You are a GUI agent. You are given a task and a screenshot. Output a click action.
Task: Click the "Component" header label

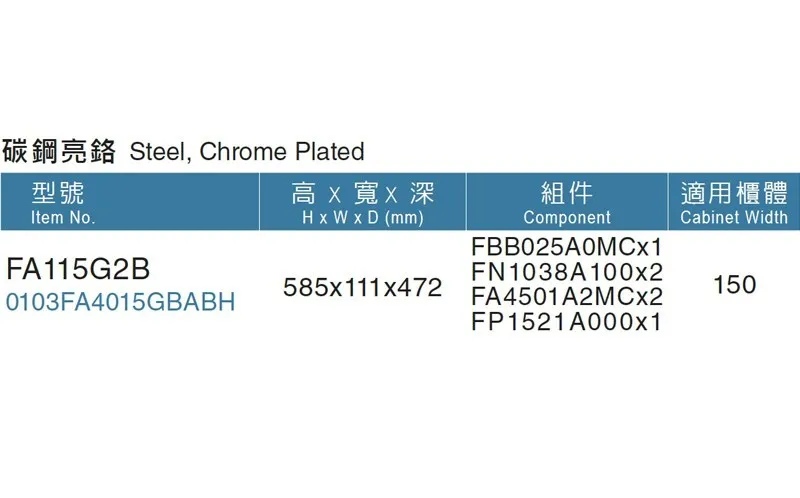[566, 217]
